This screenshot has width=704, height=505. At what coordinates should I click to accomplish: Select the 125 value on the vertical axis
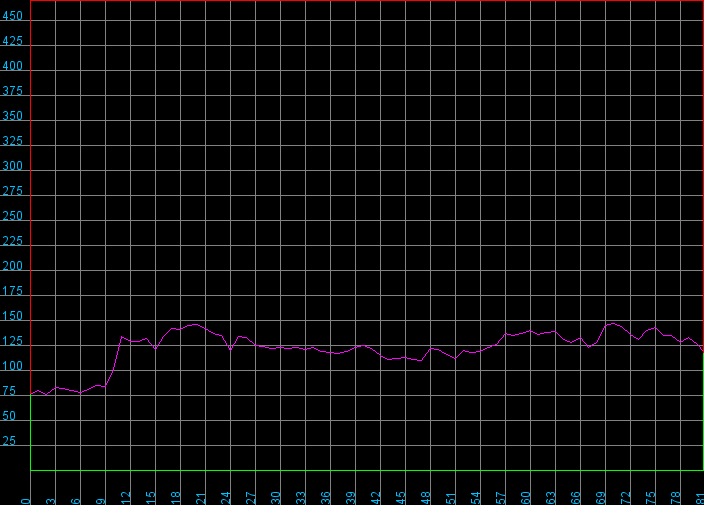click(13, 341)
